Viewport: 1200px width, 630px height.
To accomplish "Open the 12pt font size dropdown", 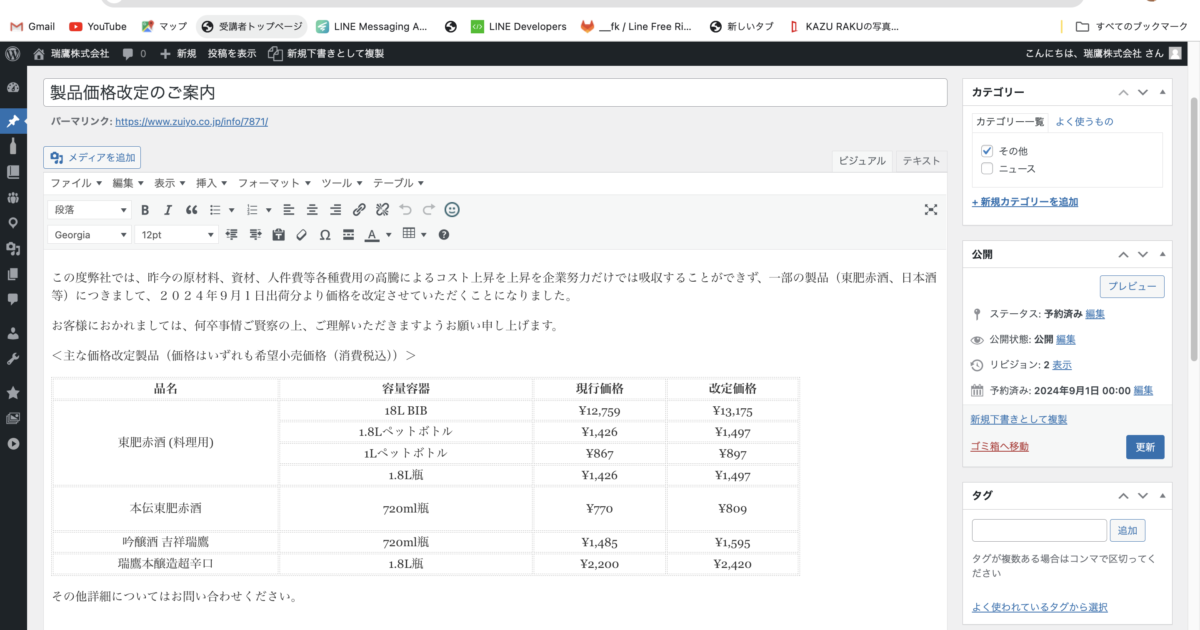I will [x=177, y=235].
